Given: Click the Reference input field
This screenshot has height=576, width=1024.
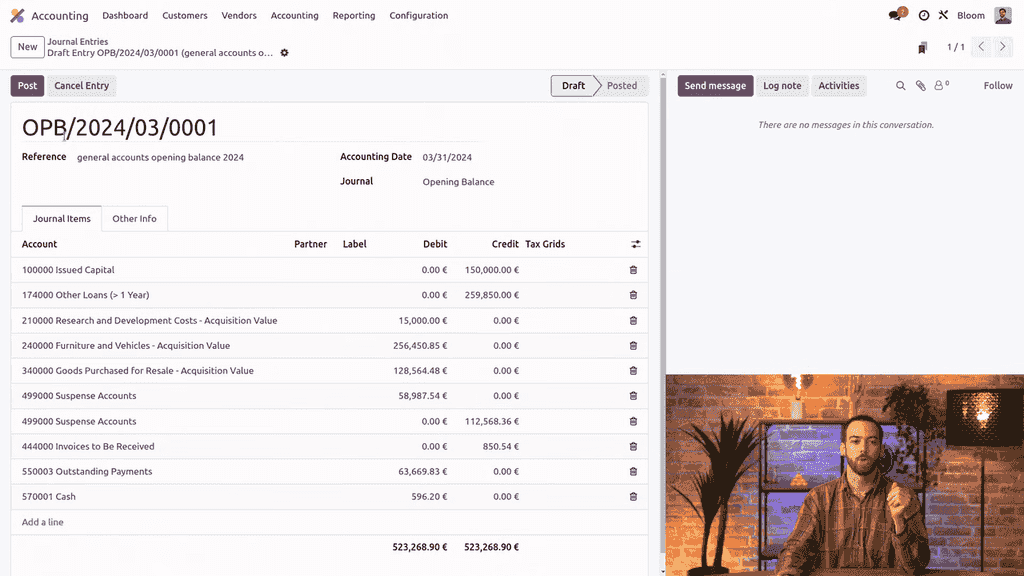Looking at the screenshot, I should pyautogui.click(x=200, y=158).
